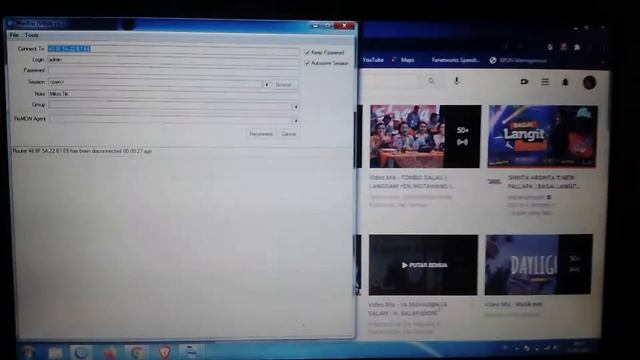
Task: Open the EPON Management bookmark
Action: click(x=518, y=60)
